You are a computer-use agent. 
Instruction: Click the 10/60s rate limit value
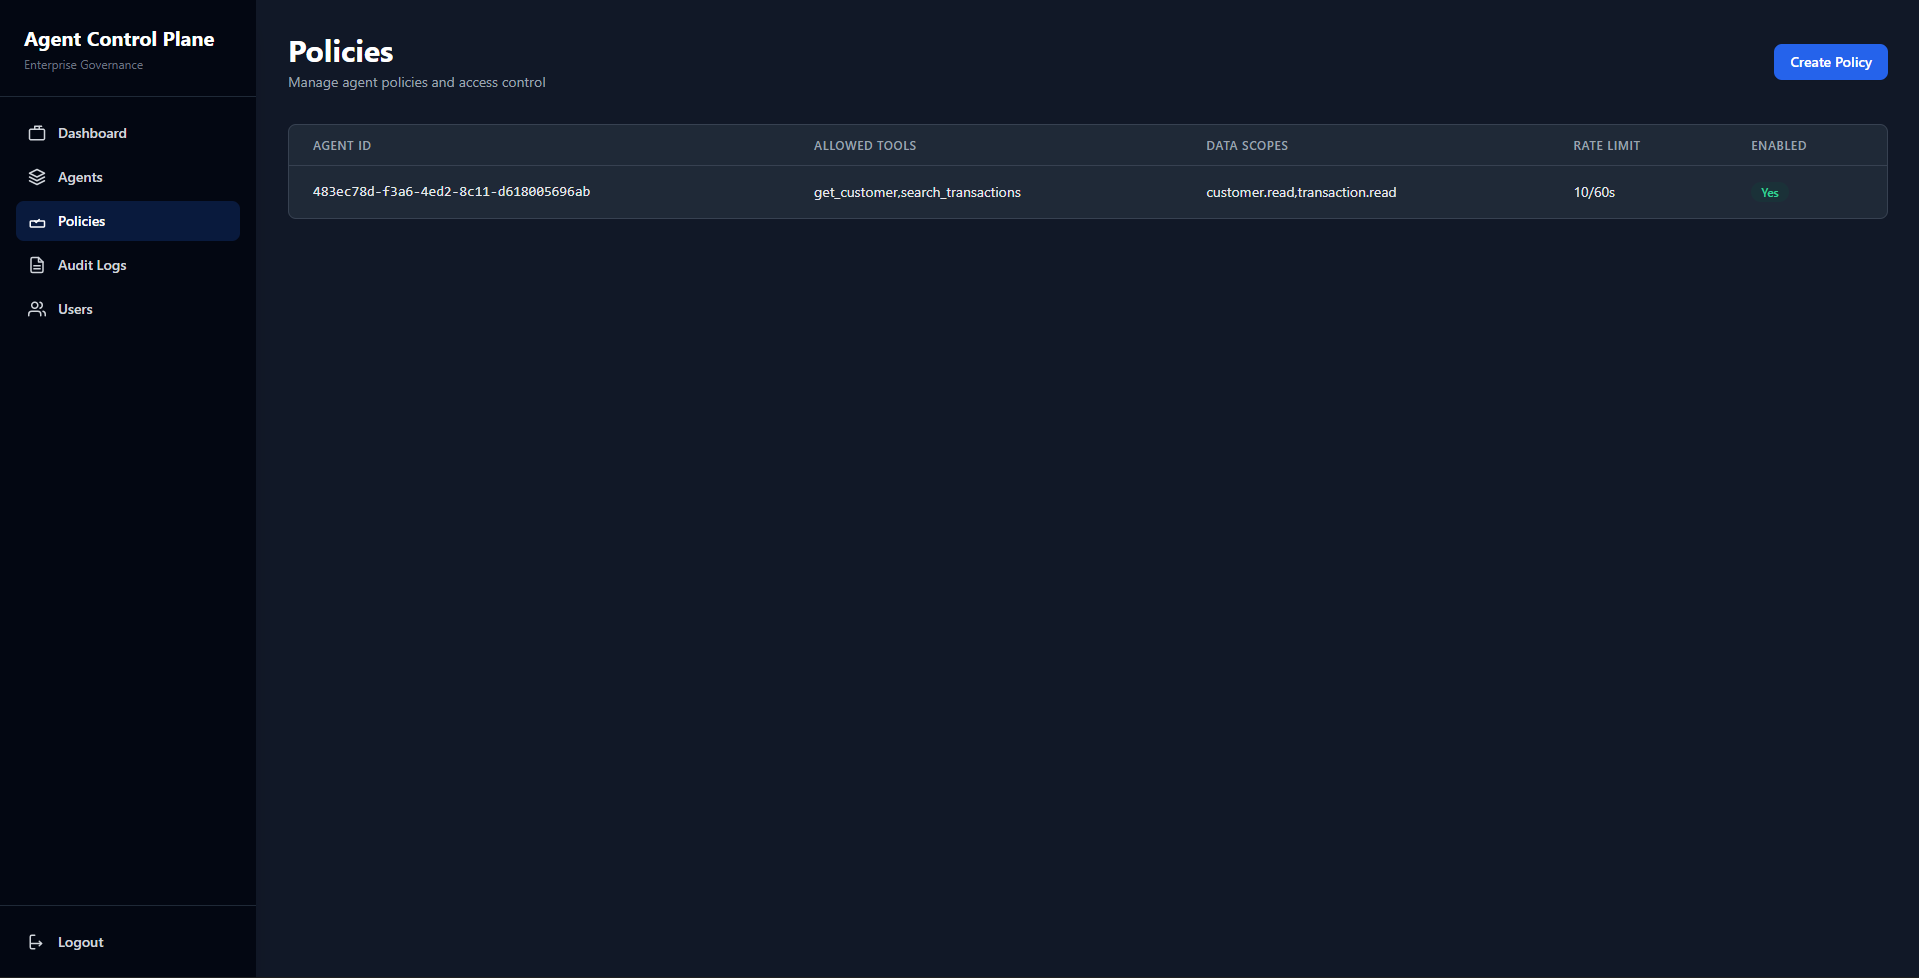pos(1594,192)
